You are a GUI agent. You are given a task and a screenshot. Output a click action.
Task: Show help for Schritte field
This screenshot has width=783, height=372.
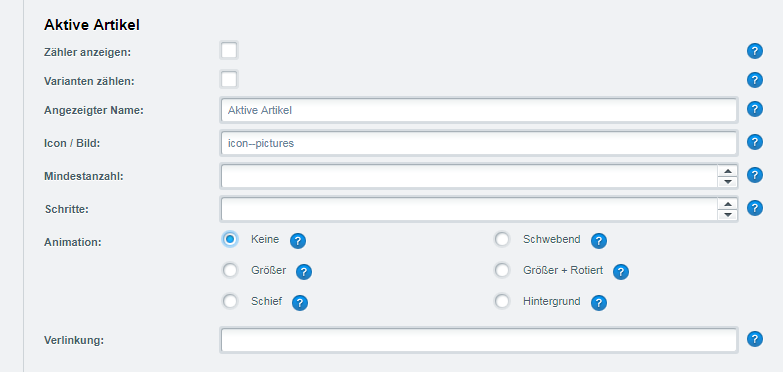point(755,208)
